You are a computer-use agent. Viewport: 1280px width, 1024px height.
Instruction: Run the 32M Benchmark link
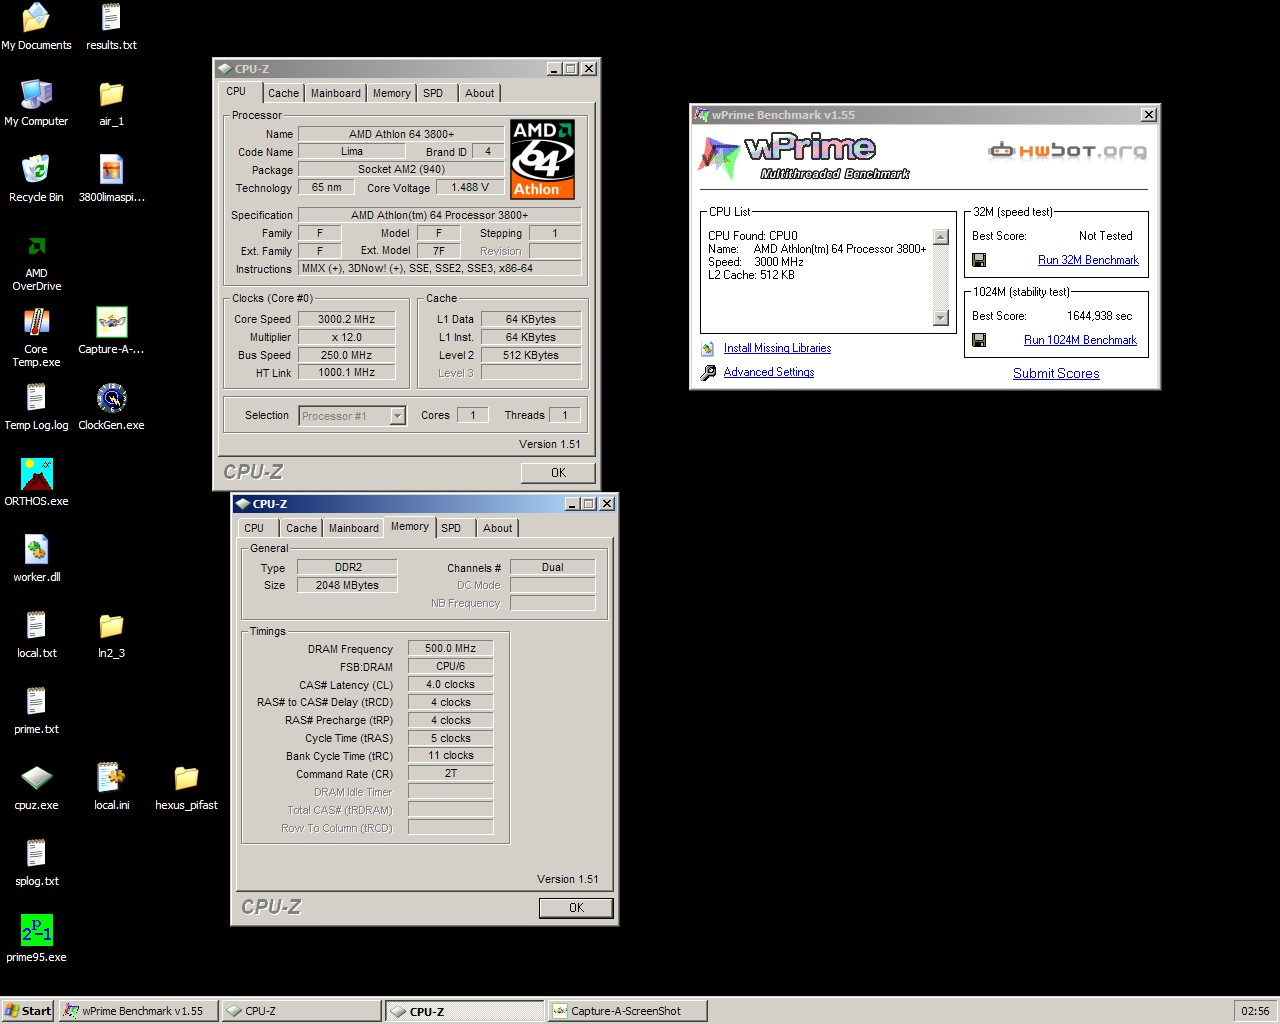pyautogui.click(x=1088, y=260)
